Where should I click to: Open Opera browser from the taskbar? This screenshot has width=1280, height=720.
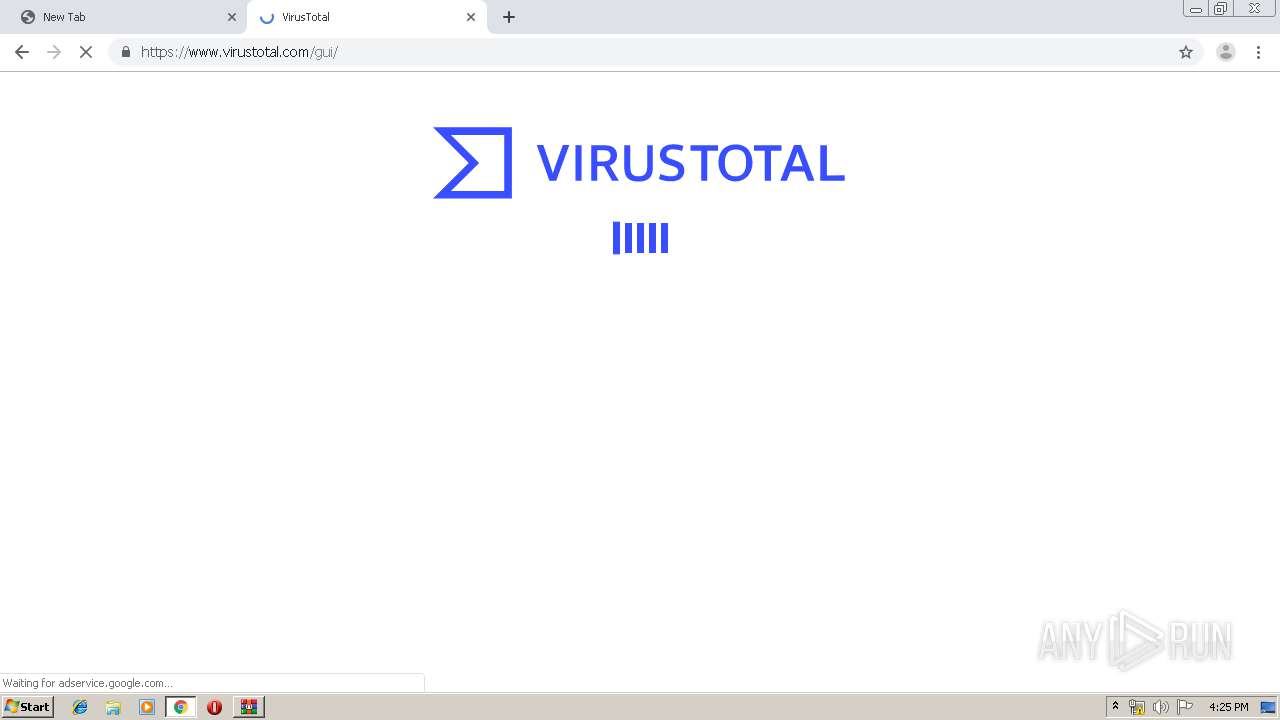tap(214, 707)
